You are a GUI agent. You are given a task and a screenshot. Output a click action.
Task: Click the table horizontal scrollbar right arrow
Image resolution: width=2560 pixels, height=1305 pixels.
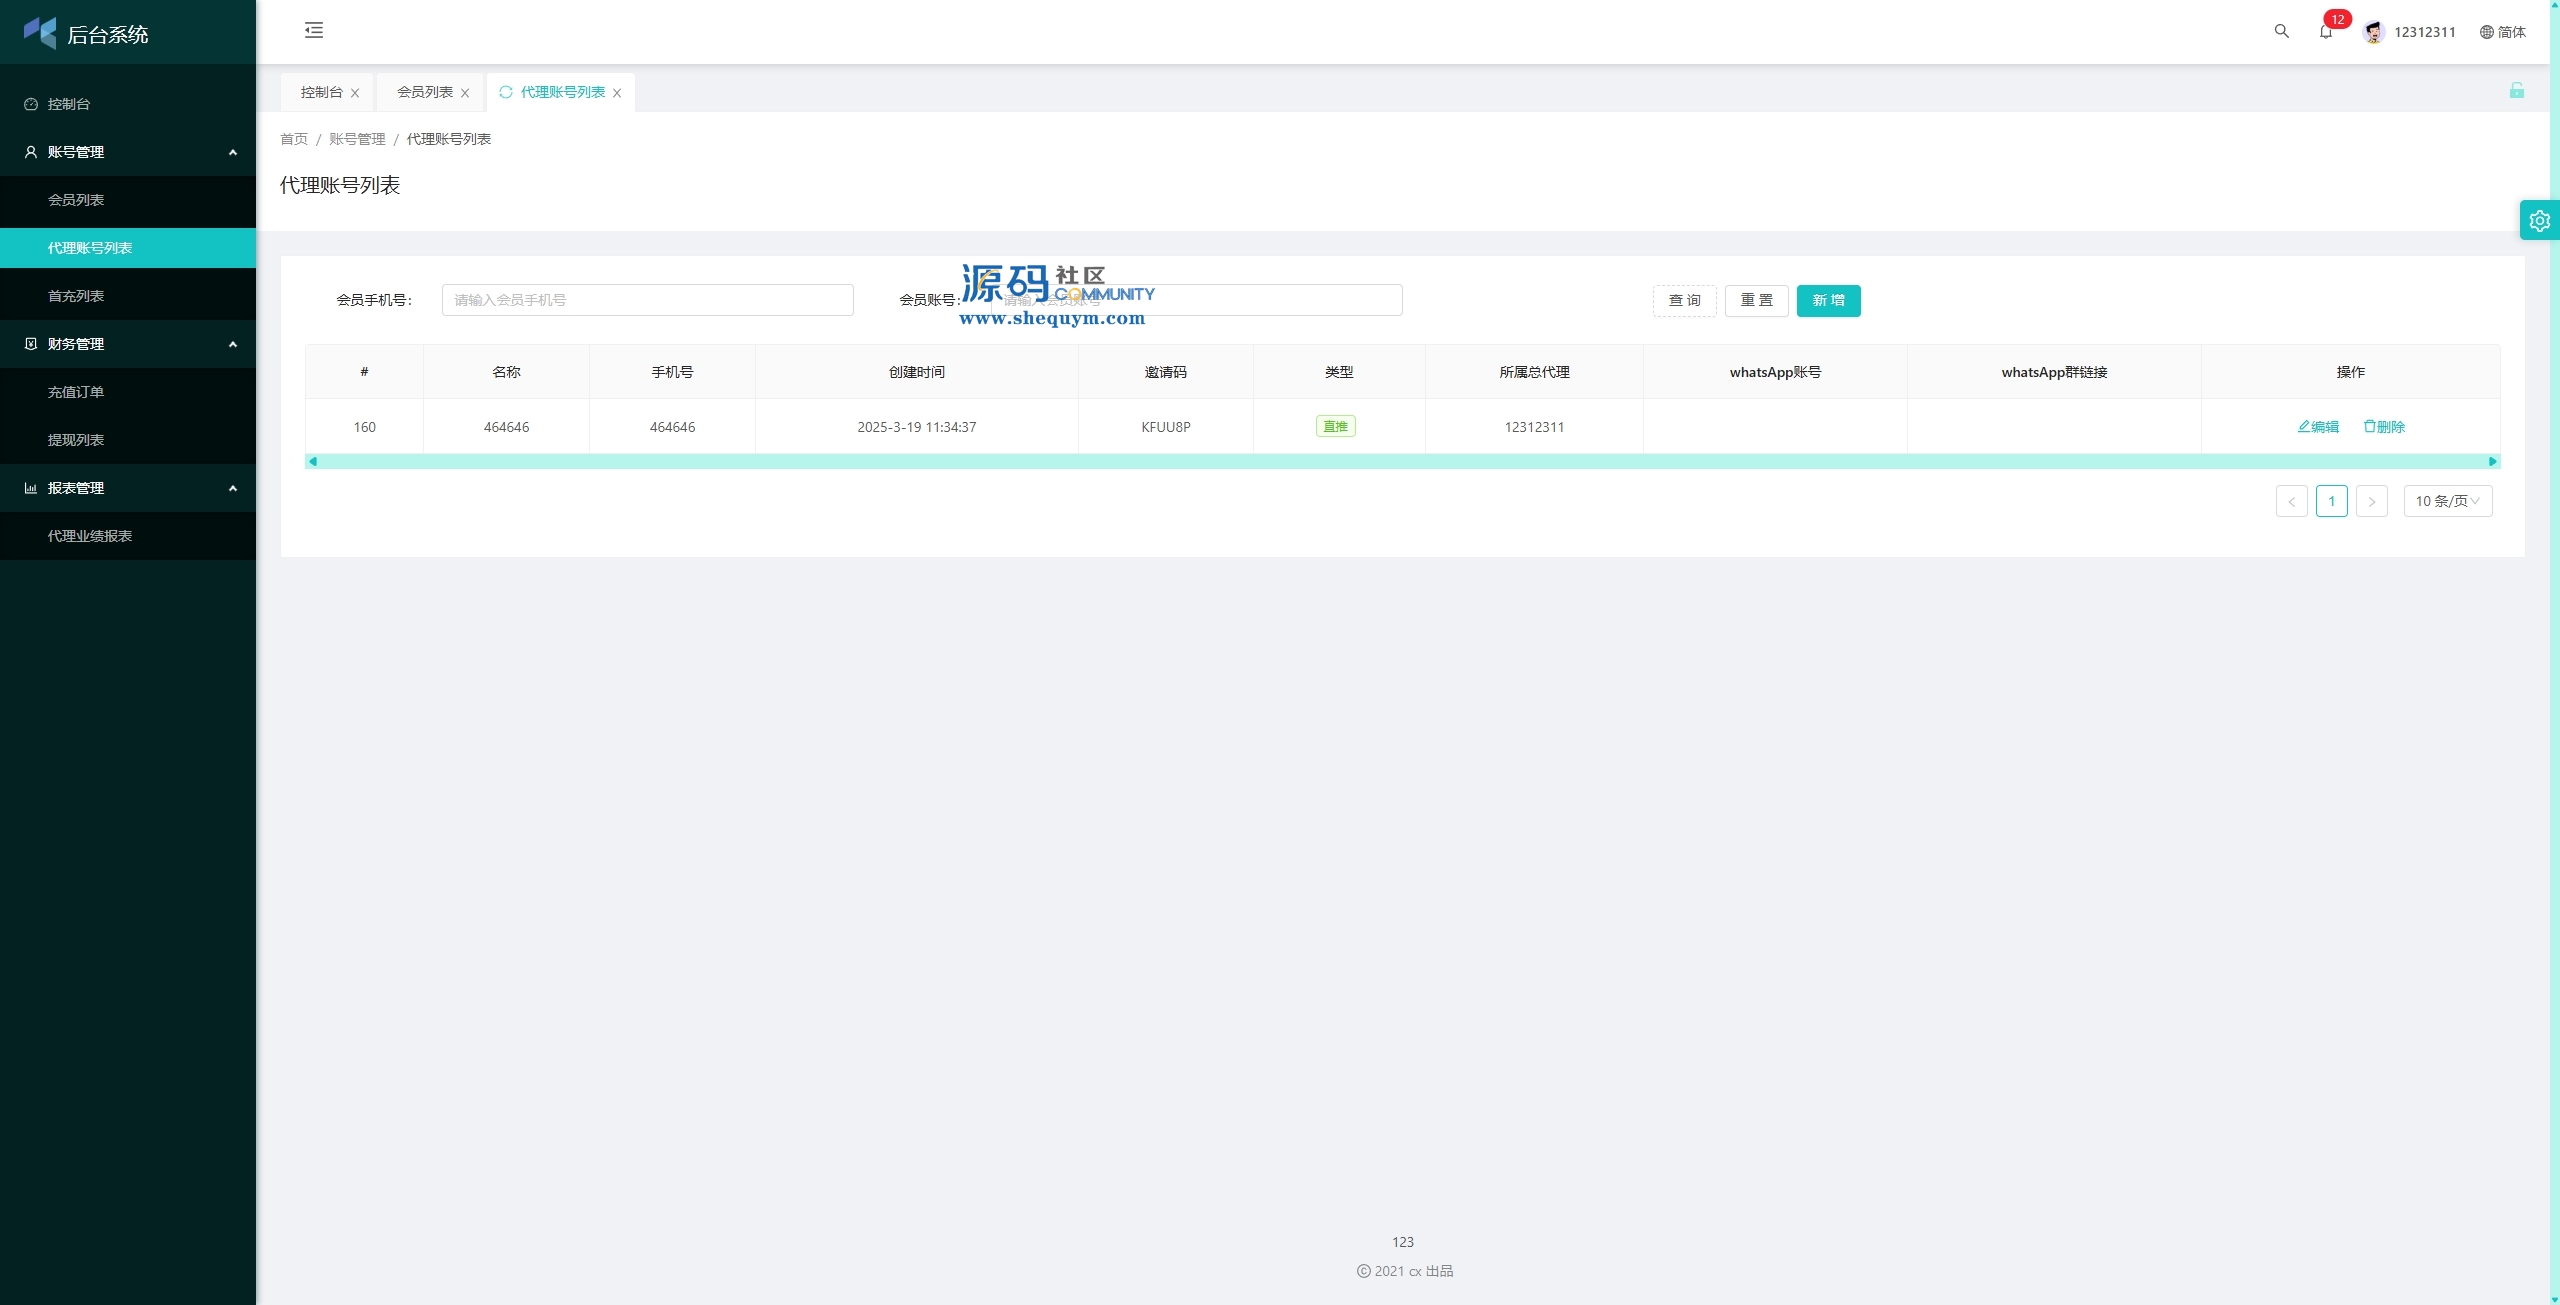coord(2492,461)
